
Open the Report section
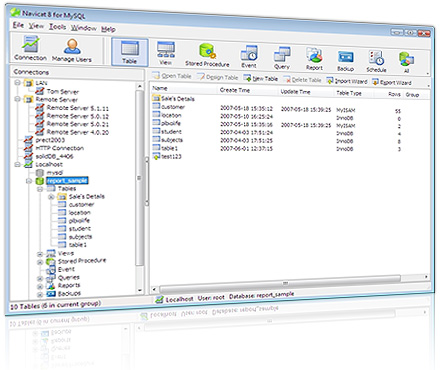click(x=314, y=59)
